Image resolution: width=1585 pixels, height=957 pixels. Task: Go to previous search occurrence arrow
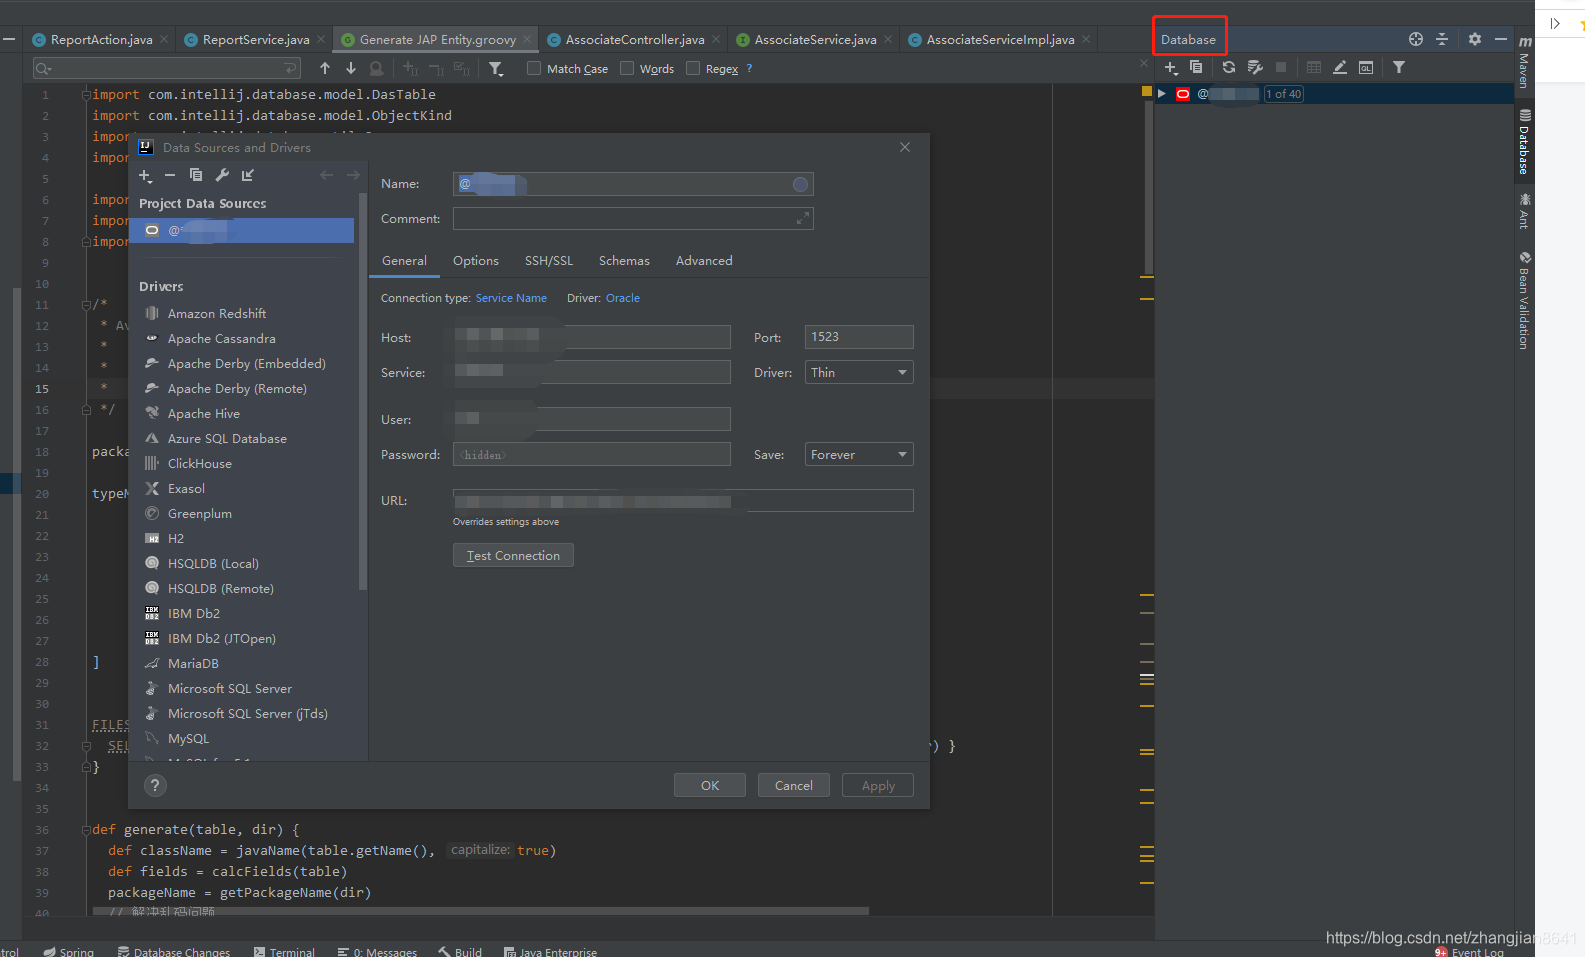click(325, 68)
